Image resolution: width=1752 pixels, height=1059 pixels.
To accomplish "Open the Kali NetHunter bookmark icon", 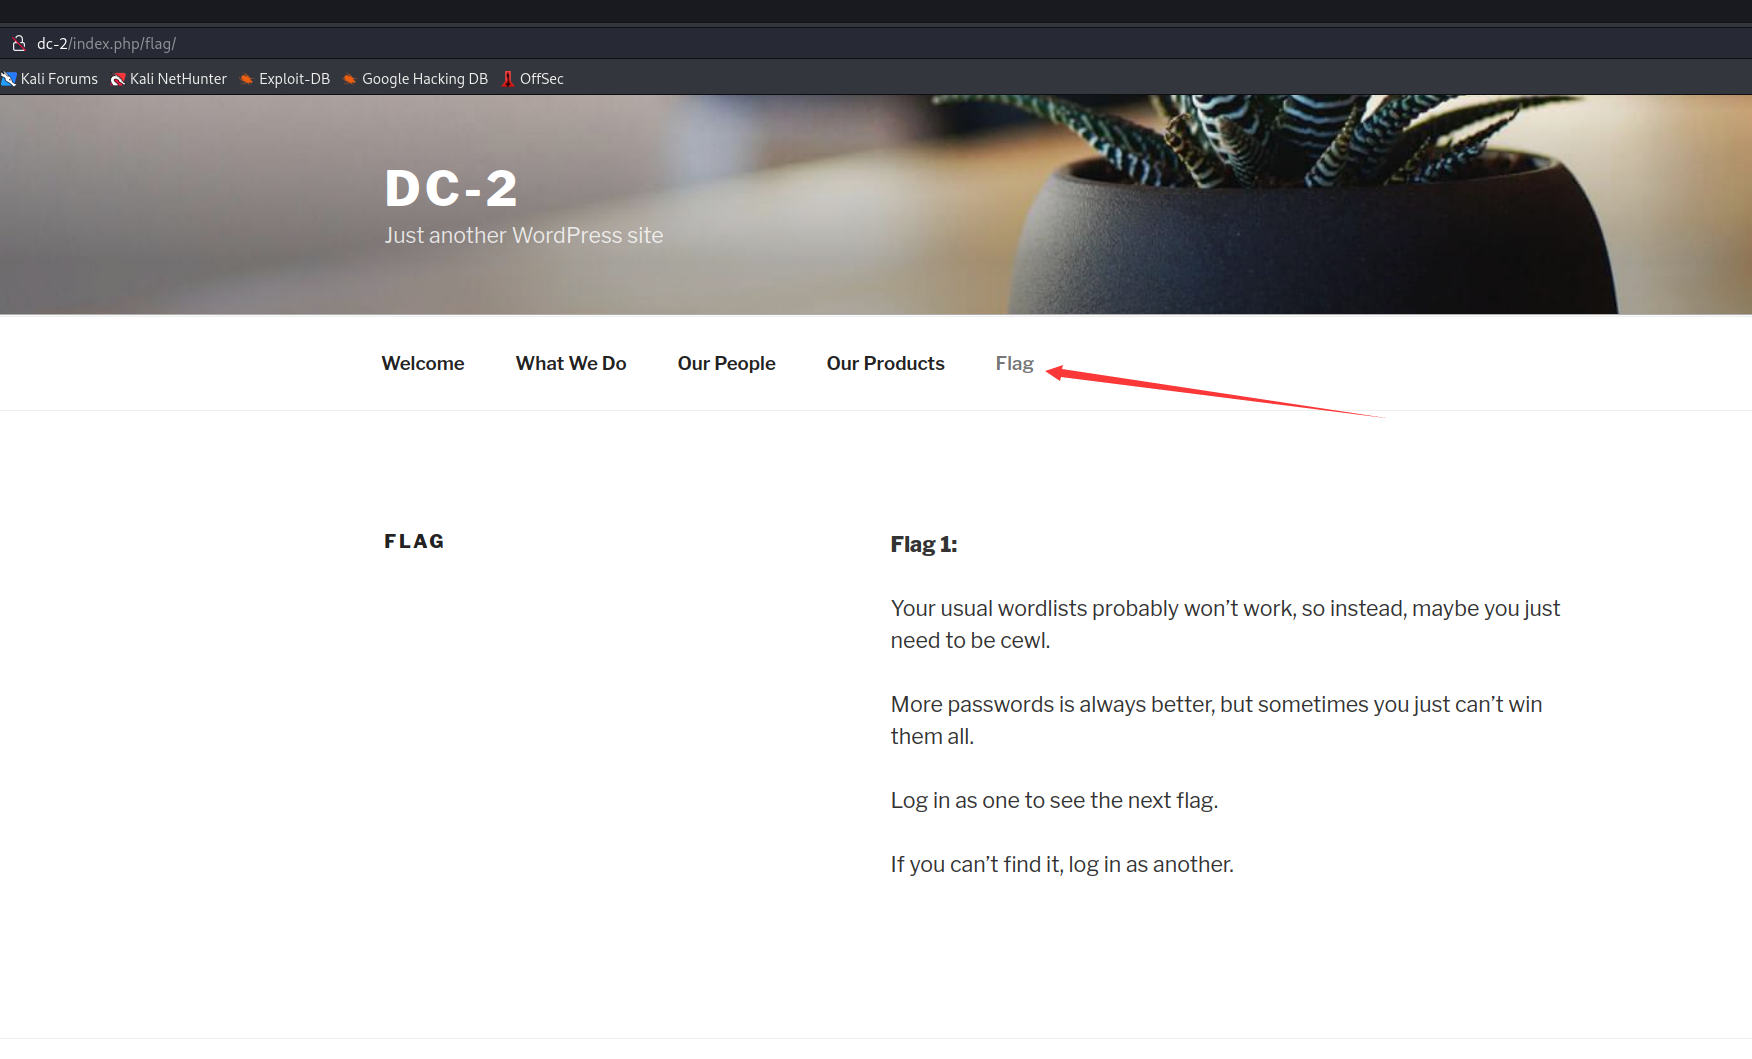I will (118, 79).
